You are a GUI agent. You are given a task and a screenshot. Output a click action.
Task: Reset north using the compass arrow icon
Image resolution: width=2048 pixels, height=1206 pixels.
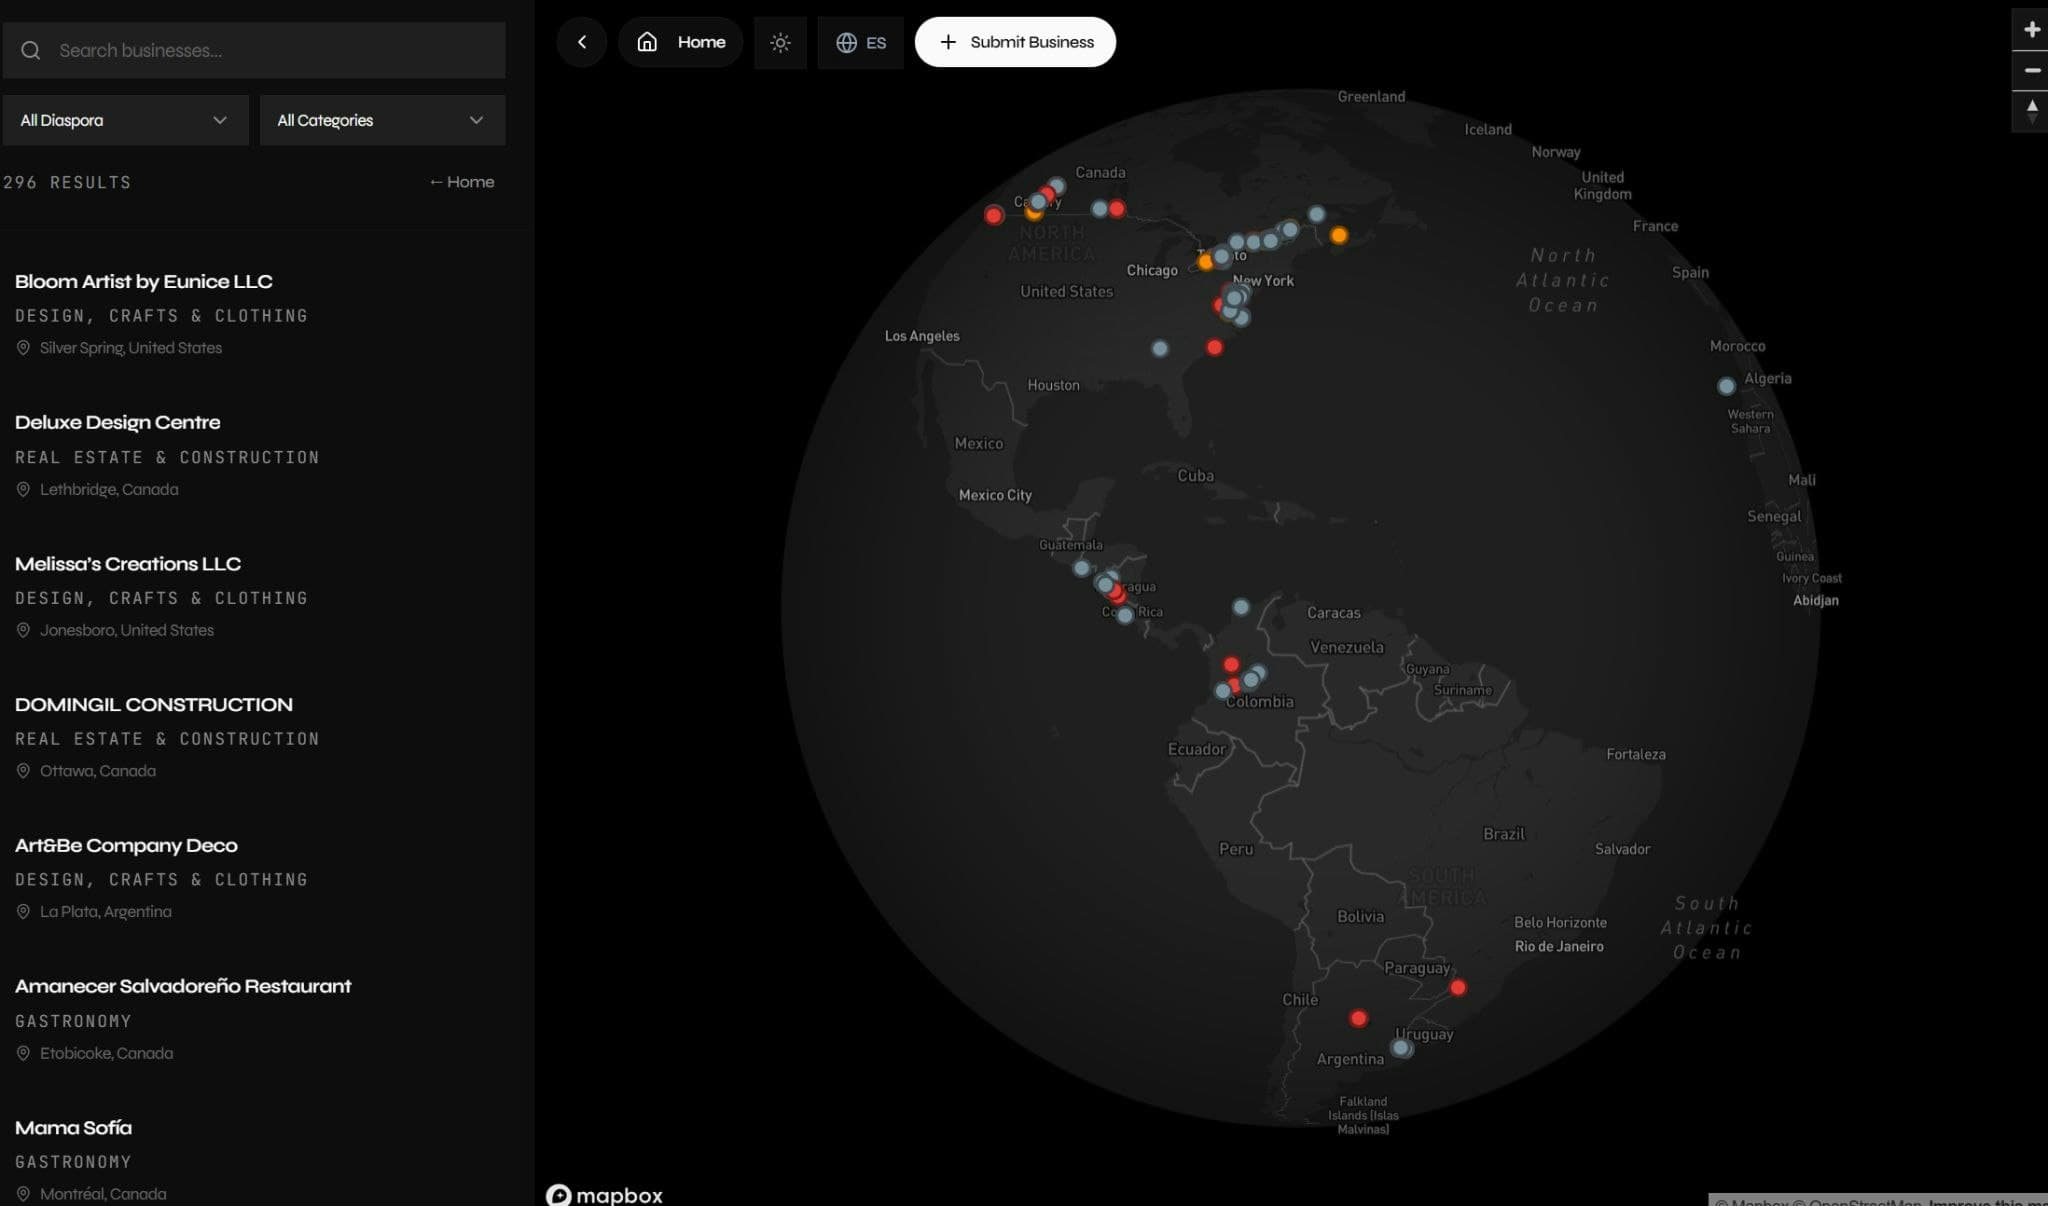tap(2032, 111)
